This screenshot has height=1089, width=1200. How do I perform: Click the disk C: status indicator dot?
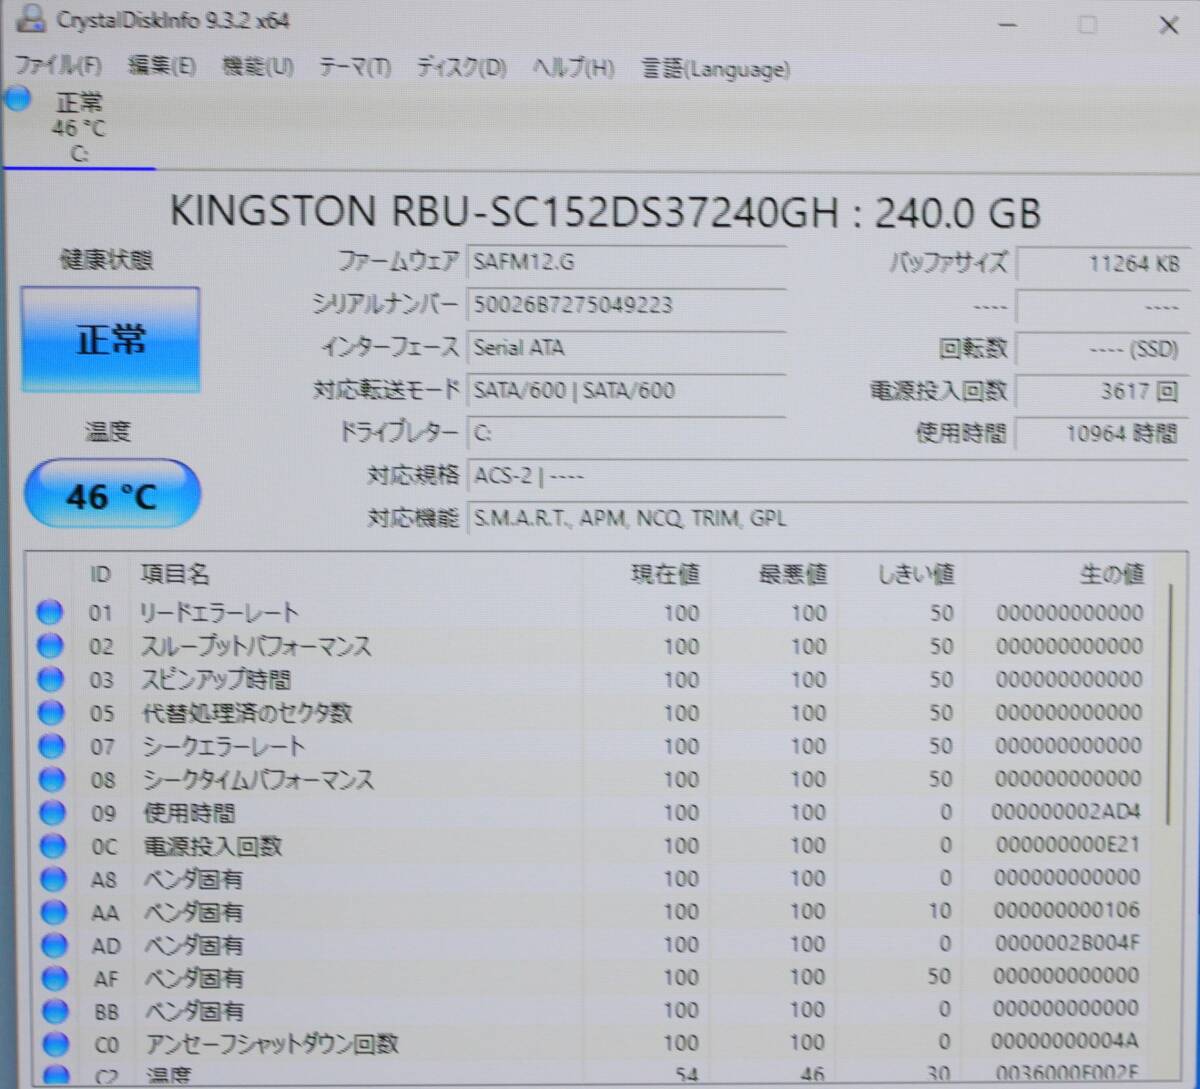coord(18,99)
